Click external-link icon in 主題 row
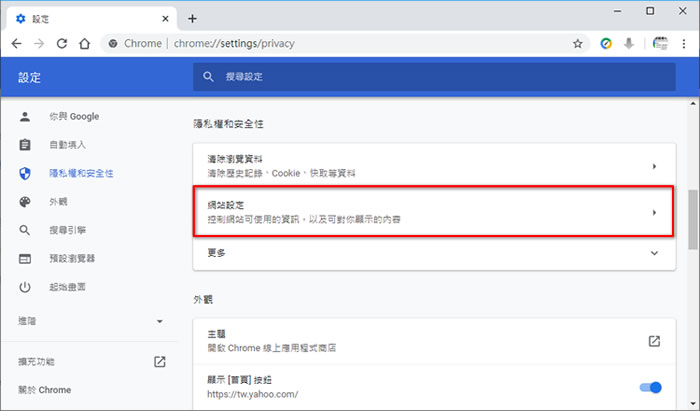This screenshot has width=700, height=411. (654, 341)
